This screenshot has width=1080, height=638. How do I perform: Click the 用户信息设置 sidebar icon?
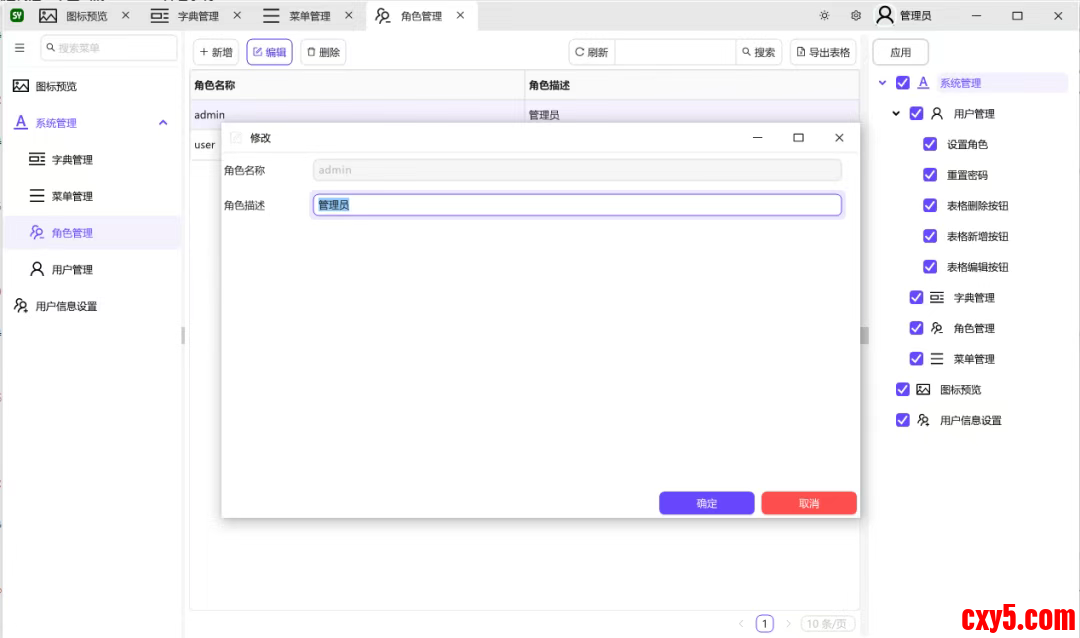[x=21, y=306]
